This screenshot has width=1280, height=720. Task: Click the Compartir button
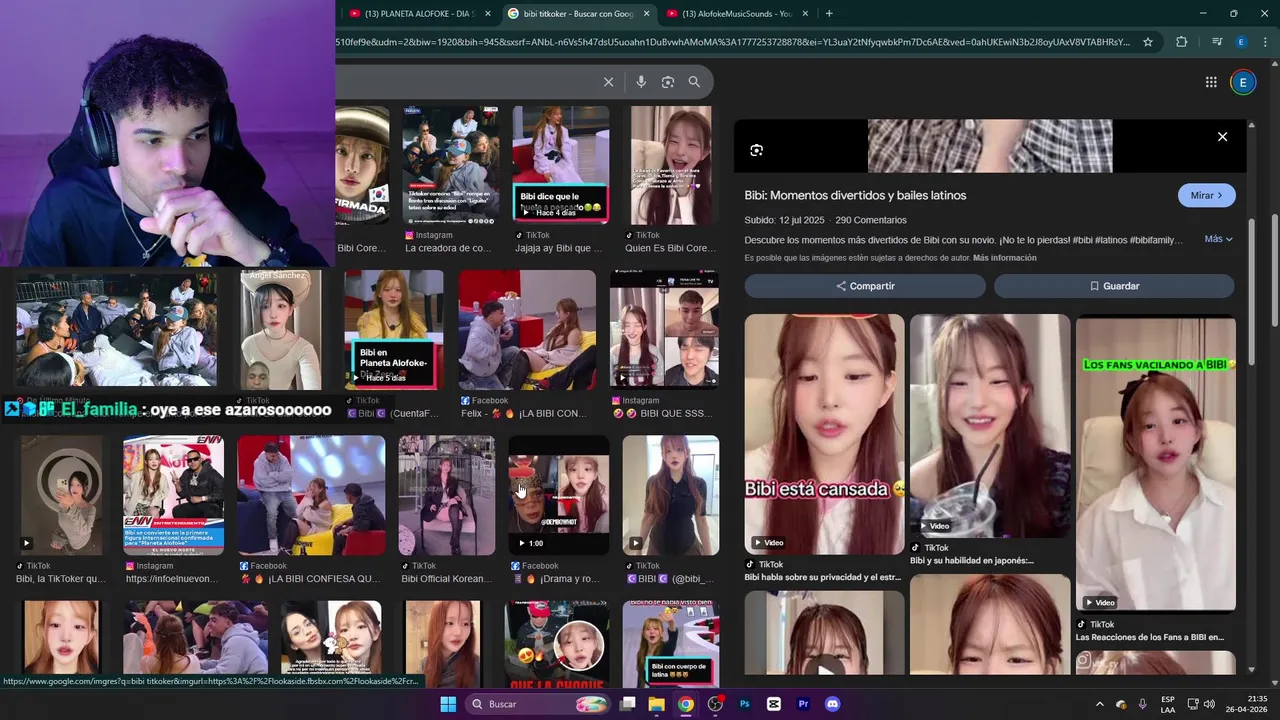tap(865, 286)
